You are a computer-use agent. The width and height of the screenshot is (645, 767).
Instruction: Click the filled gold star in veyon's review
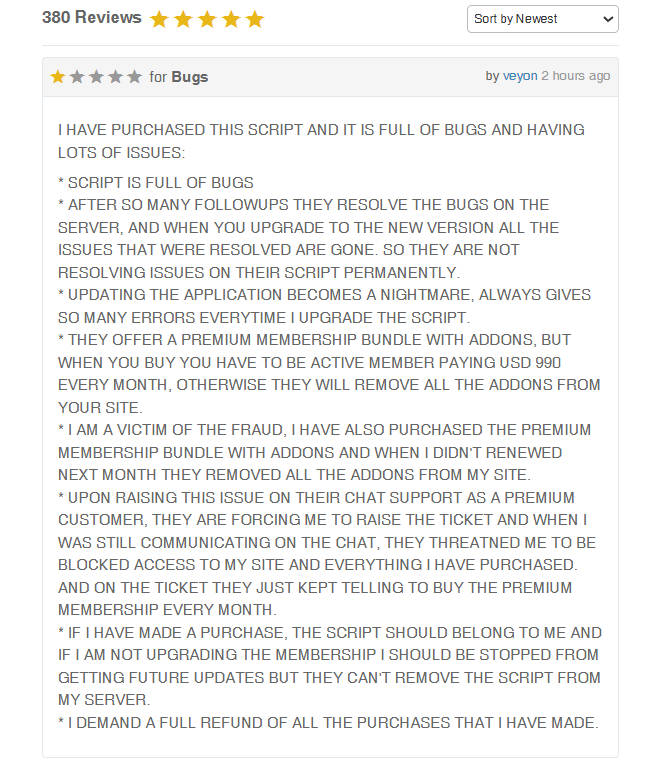(x=58, y=77)
